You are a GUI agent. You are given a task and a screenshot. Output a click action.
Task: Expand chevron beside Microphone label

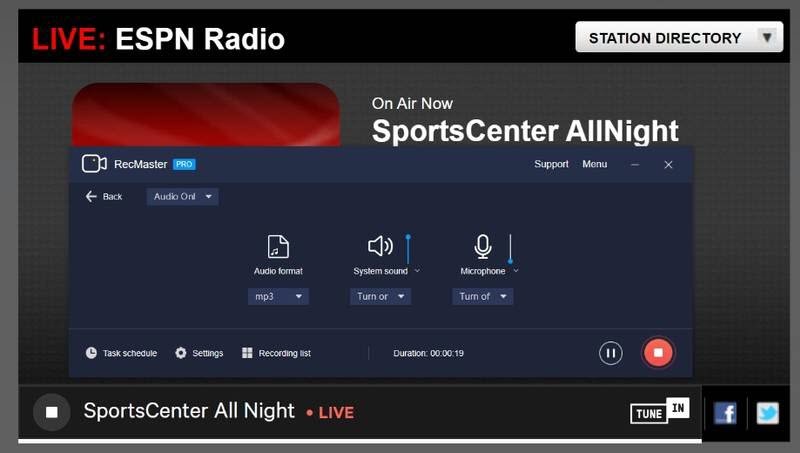pyautogui.click(x=516, y=271)
